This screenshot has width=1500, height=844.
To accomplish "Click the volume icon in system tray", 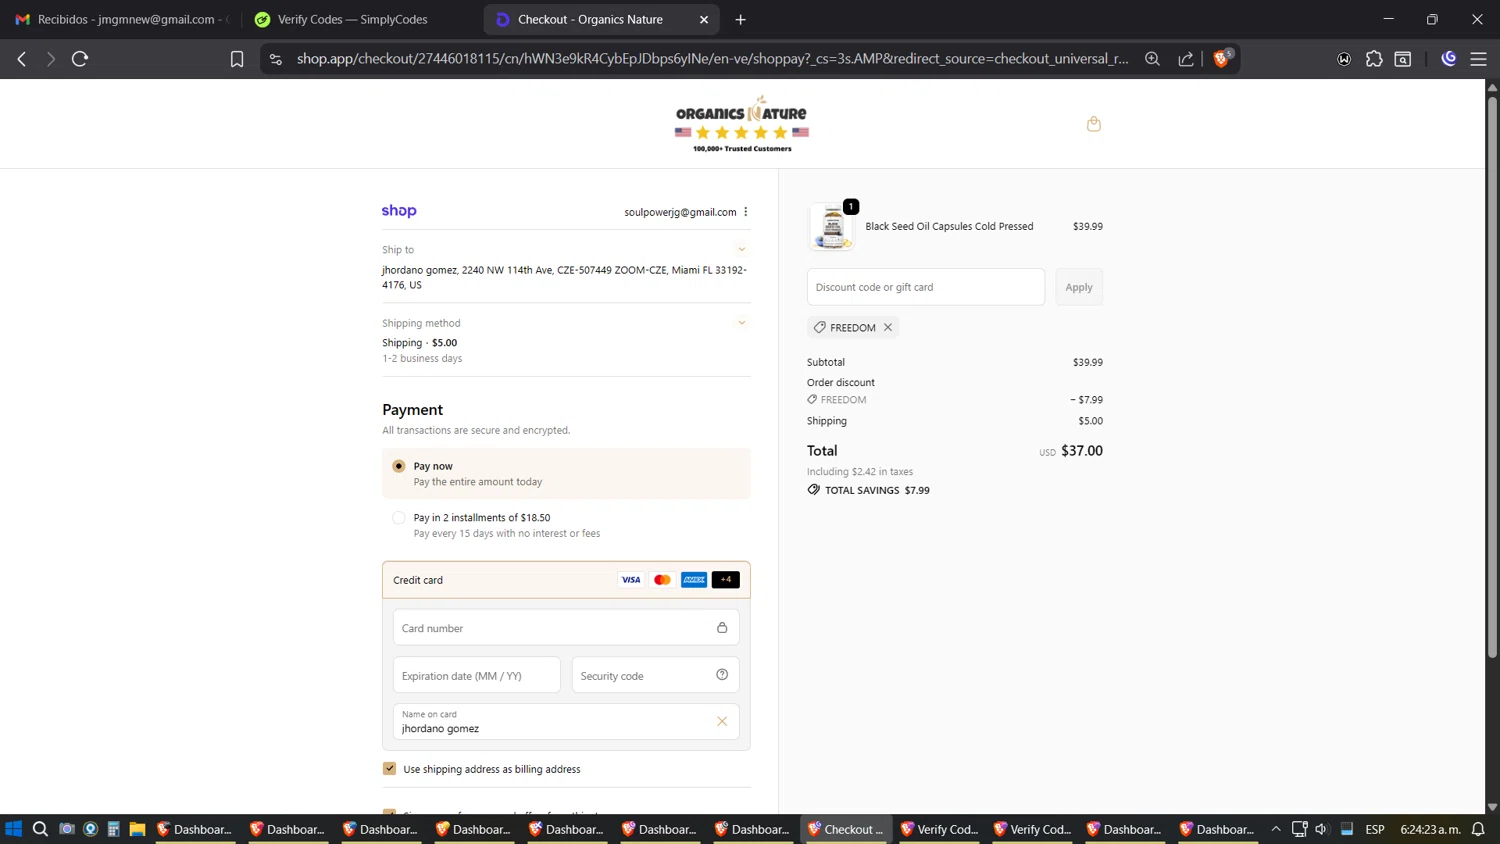I will pos(1321,829).
